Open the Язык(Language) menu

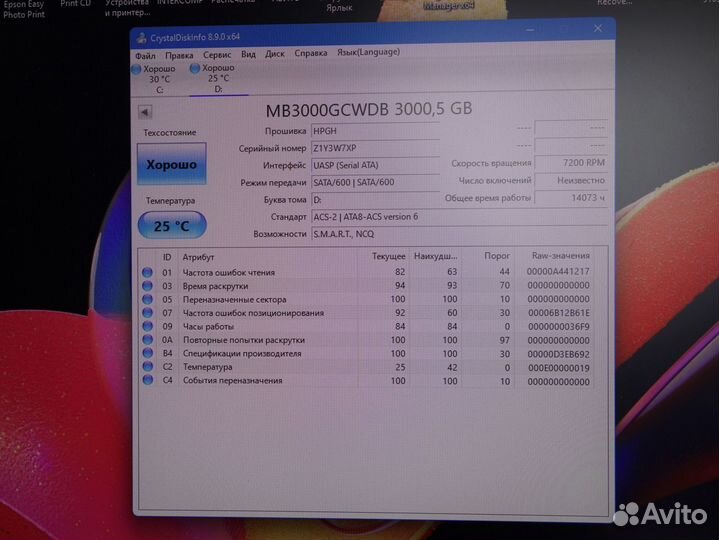[x=368, y=52]
